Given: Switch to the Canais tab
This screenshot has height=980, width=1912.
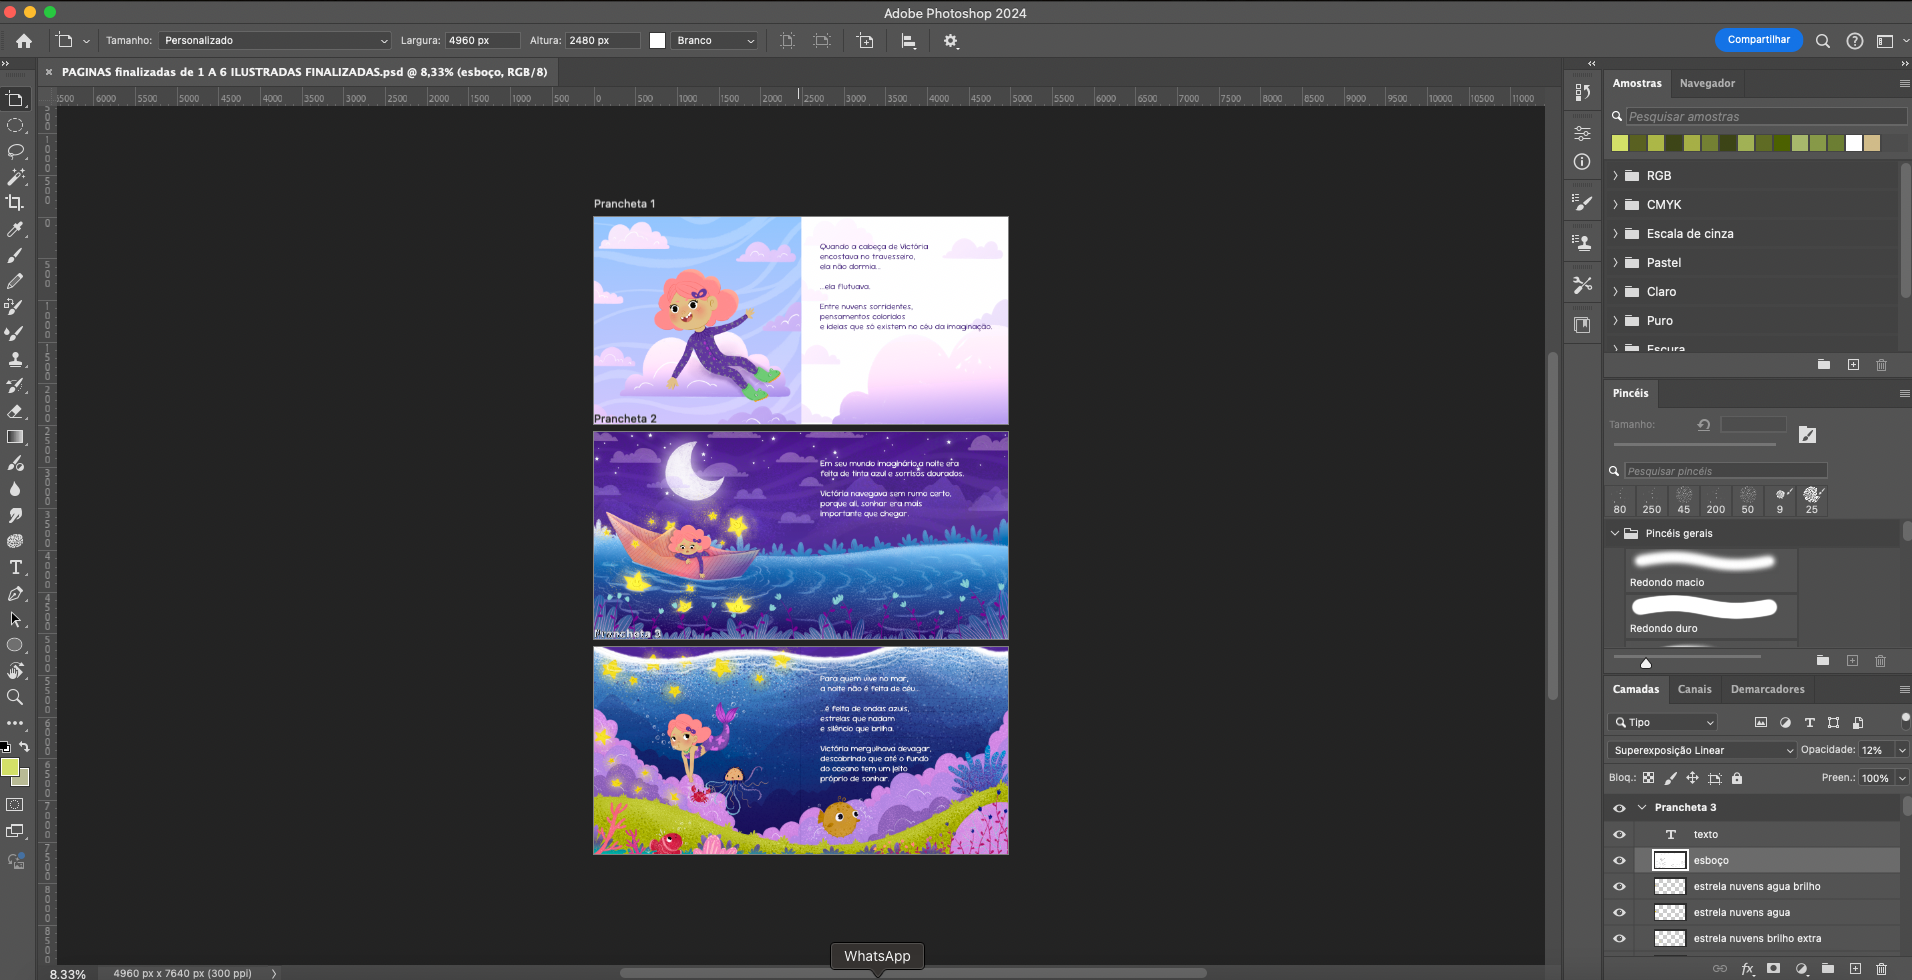Looking at the screenshot, I should pos(1694,689).
